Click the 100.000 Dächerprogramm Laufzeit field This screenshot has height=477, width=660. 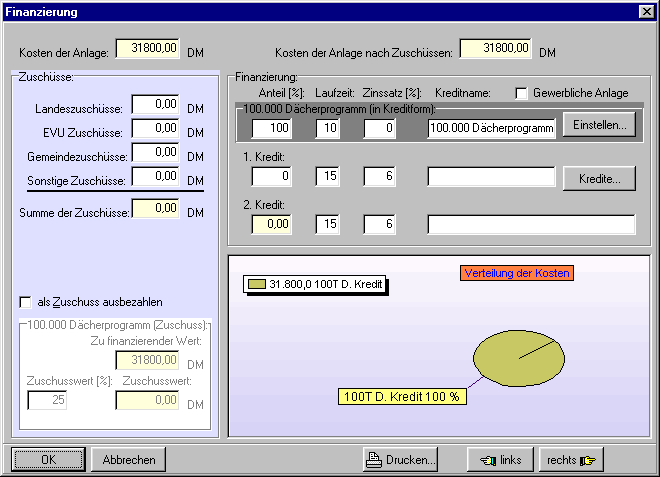(x=331, y=128)
